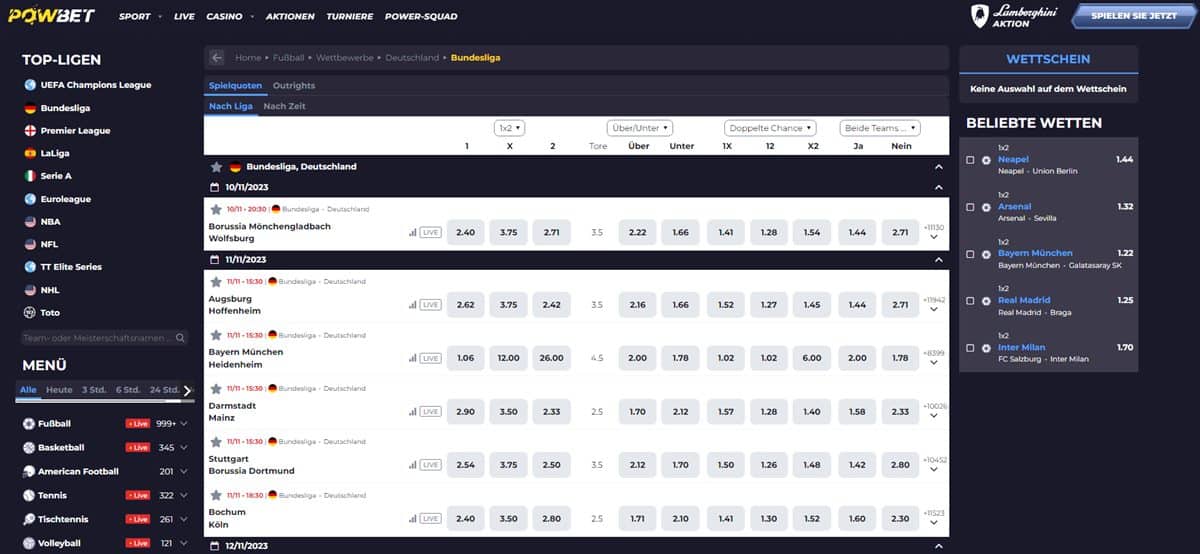Click the search magnifier in team search box
Screen dimensions: 1200x554
(x=180, y=338)
